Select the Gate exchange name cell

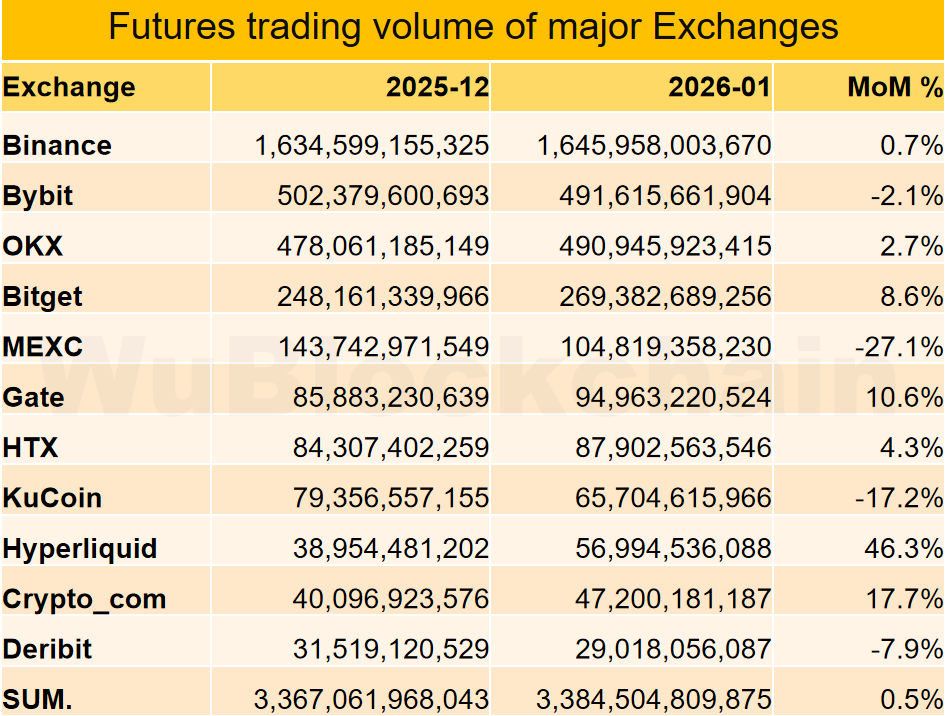(x=34, y=397)
